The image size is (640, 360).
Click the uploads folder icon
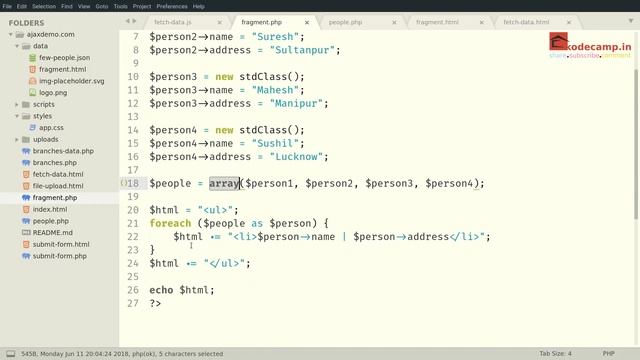coord(26,140)
